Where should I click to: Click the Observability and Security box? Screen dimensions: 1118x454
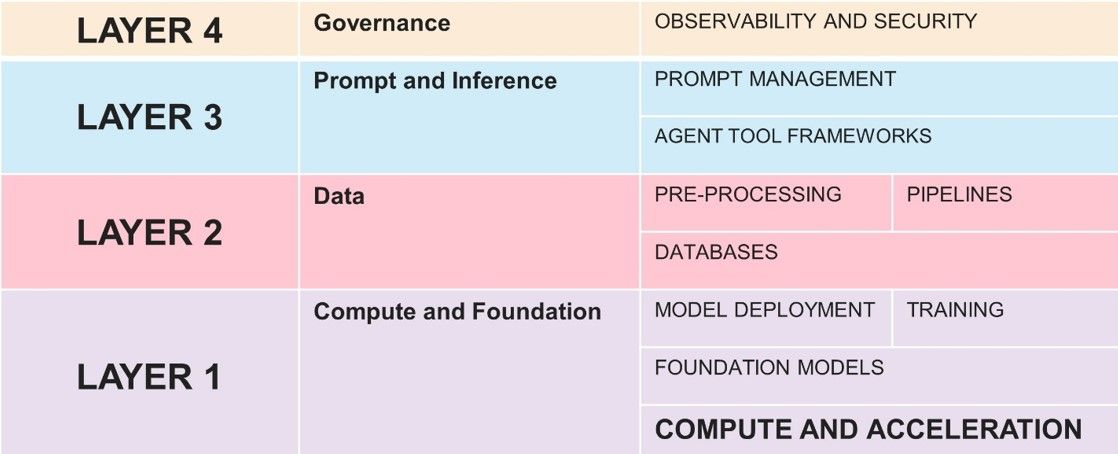tap(879, 29)
